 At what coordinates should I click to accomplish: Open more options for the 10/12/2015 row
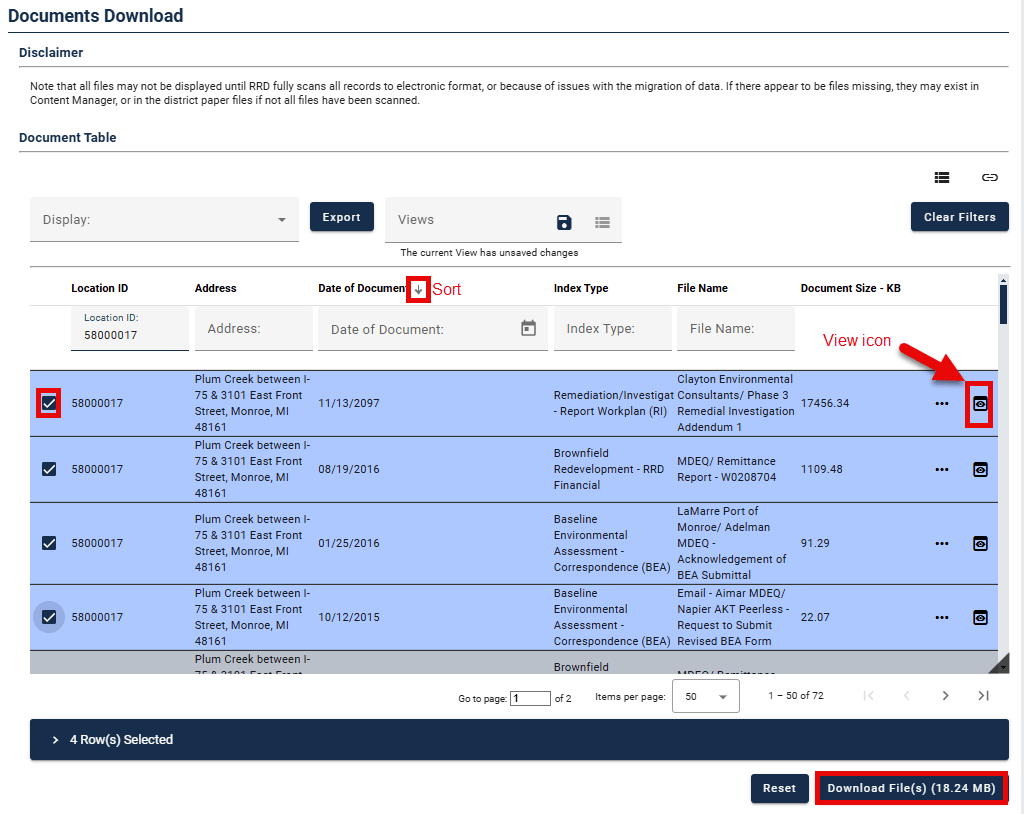[941, 617]
